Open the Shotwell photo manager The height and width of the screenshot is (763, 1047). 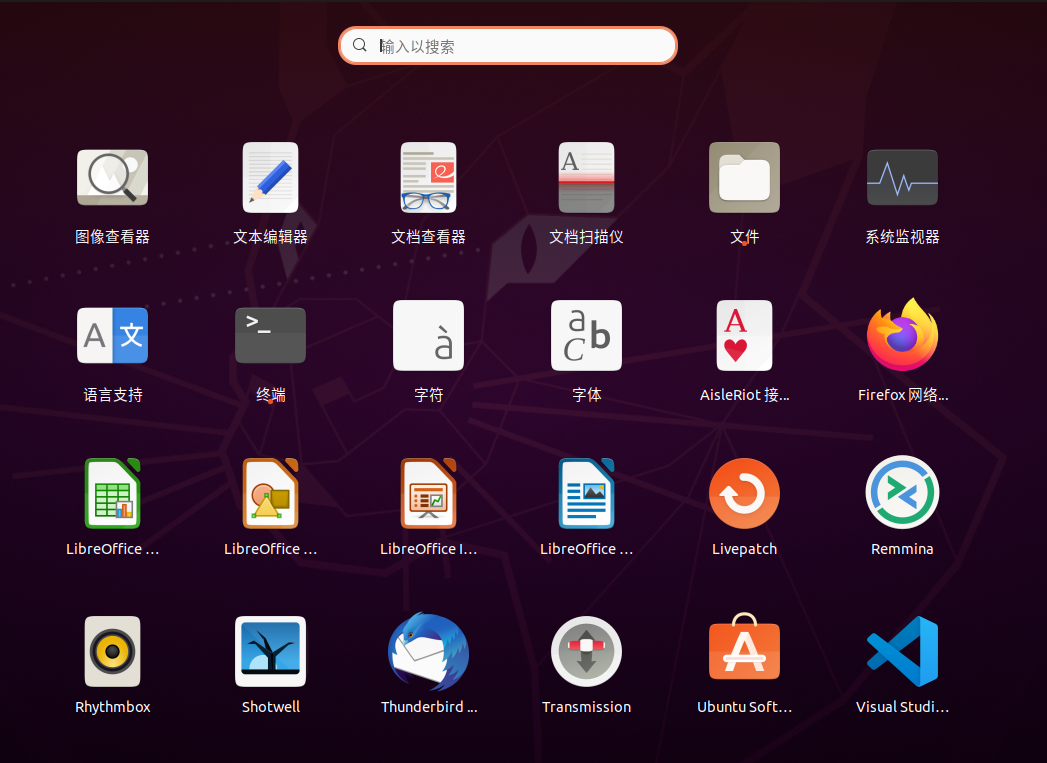point(270,651)
